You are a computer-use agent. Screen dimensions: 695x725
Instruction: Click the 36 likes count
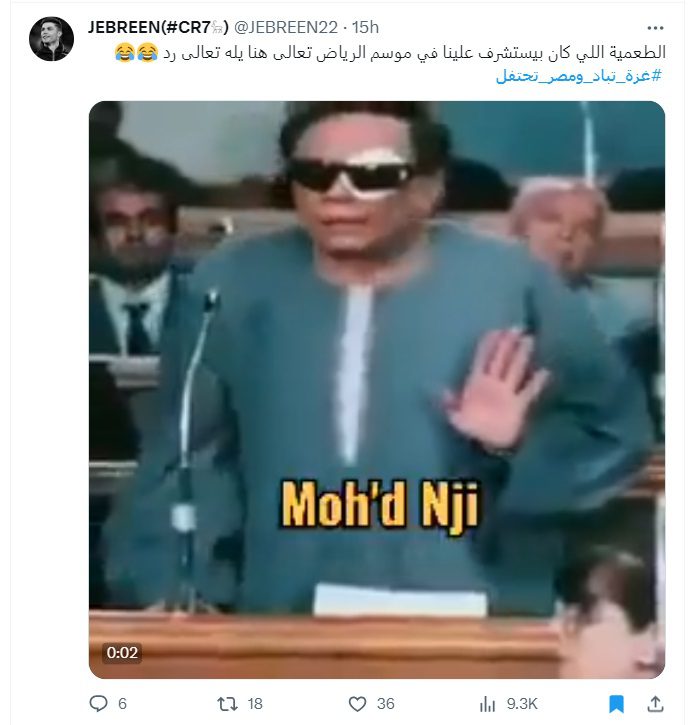[386, 704]
